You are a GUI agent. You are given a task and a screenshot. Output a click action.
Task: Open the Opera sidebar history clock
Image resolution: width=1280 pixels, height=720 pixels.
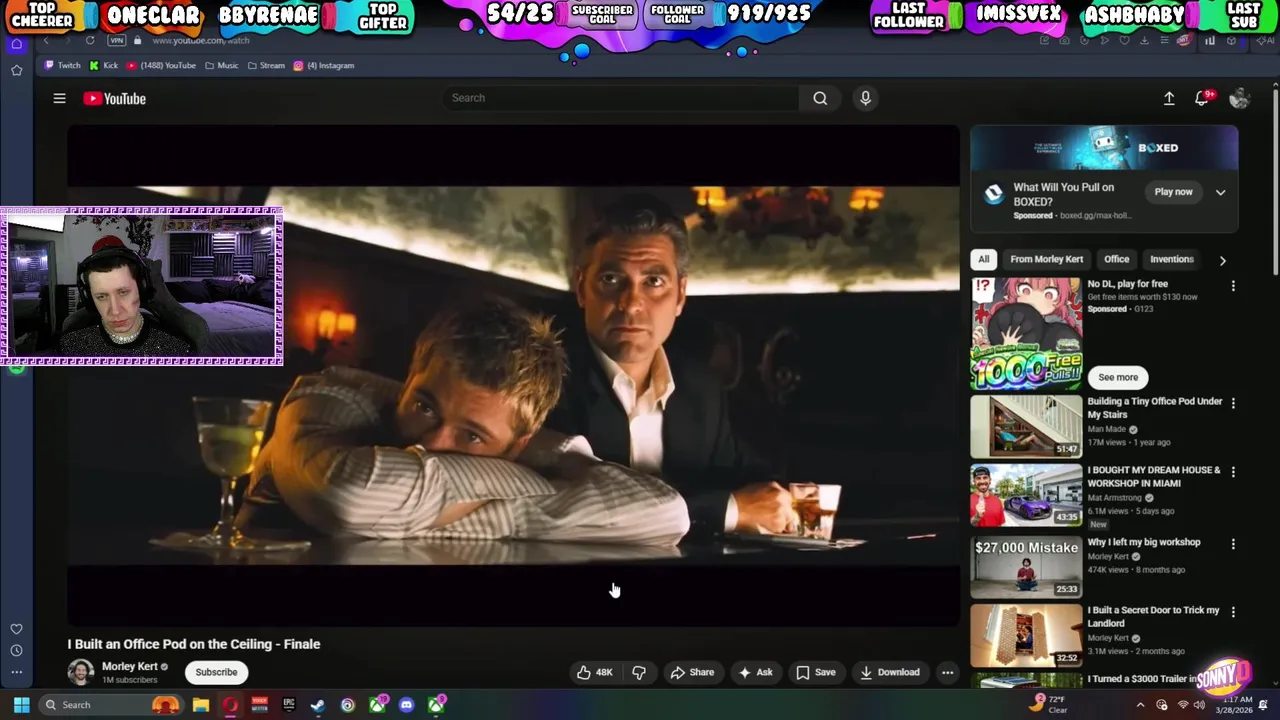pos(16,650)
